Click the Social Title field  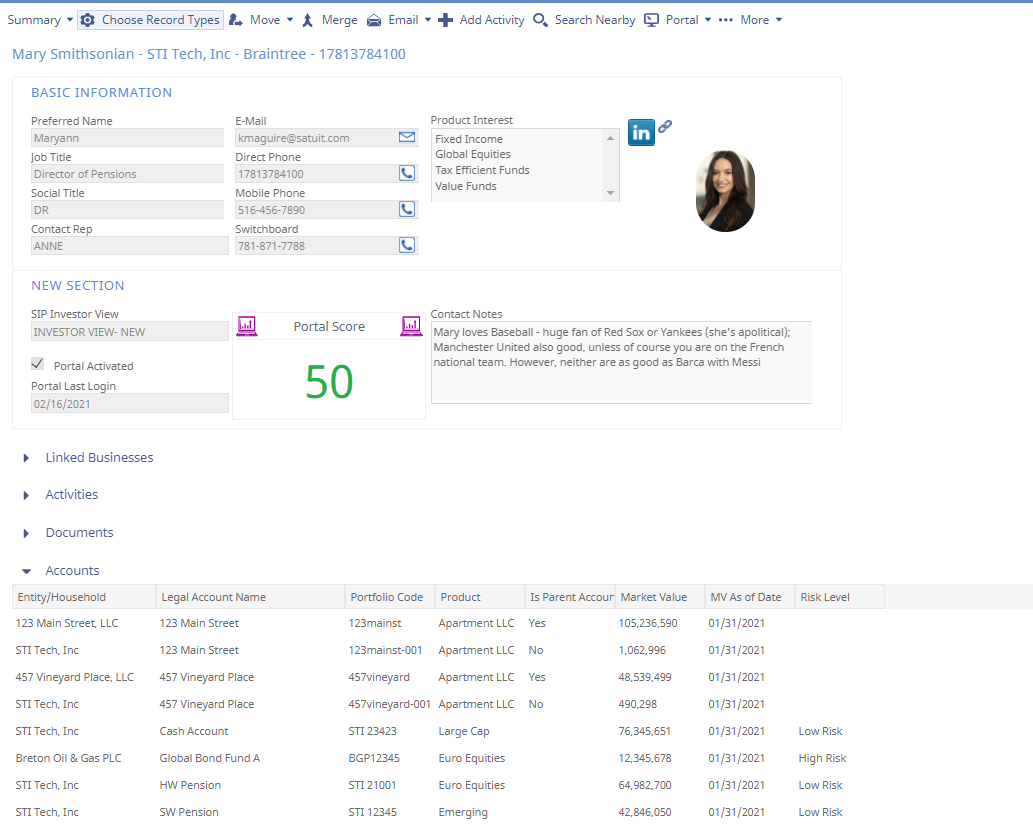(127, 210)
